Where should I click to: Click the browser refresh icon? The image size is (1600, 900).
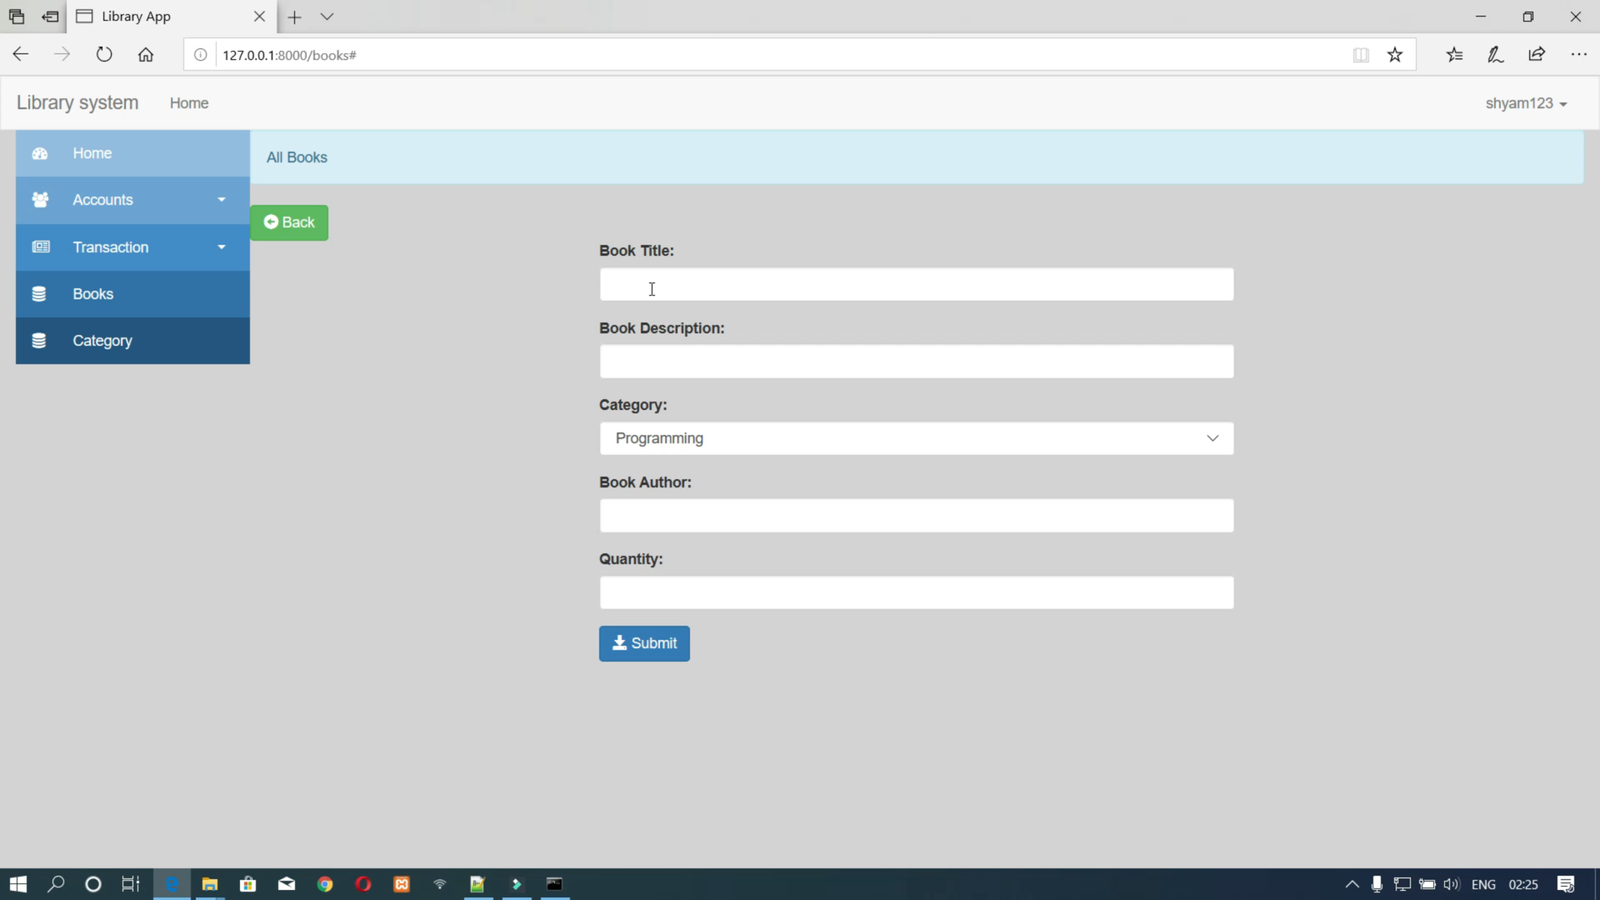pos(104,55)
